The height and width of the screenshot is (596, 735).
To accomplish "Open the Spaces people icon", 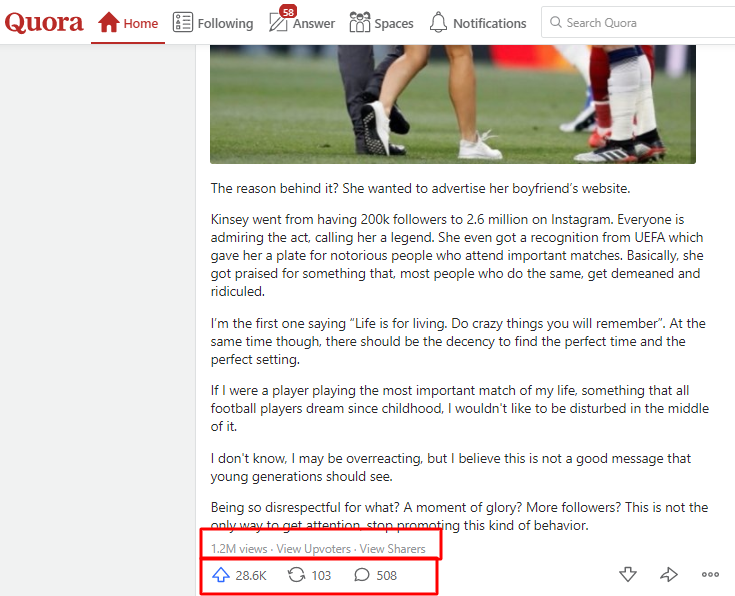I will 360,22.
